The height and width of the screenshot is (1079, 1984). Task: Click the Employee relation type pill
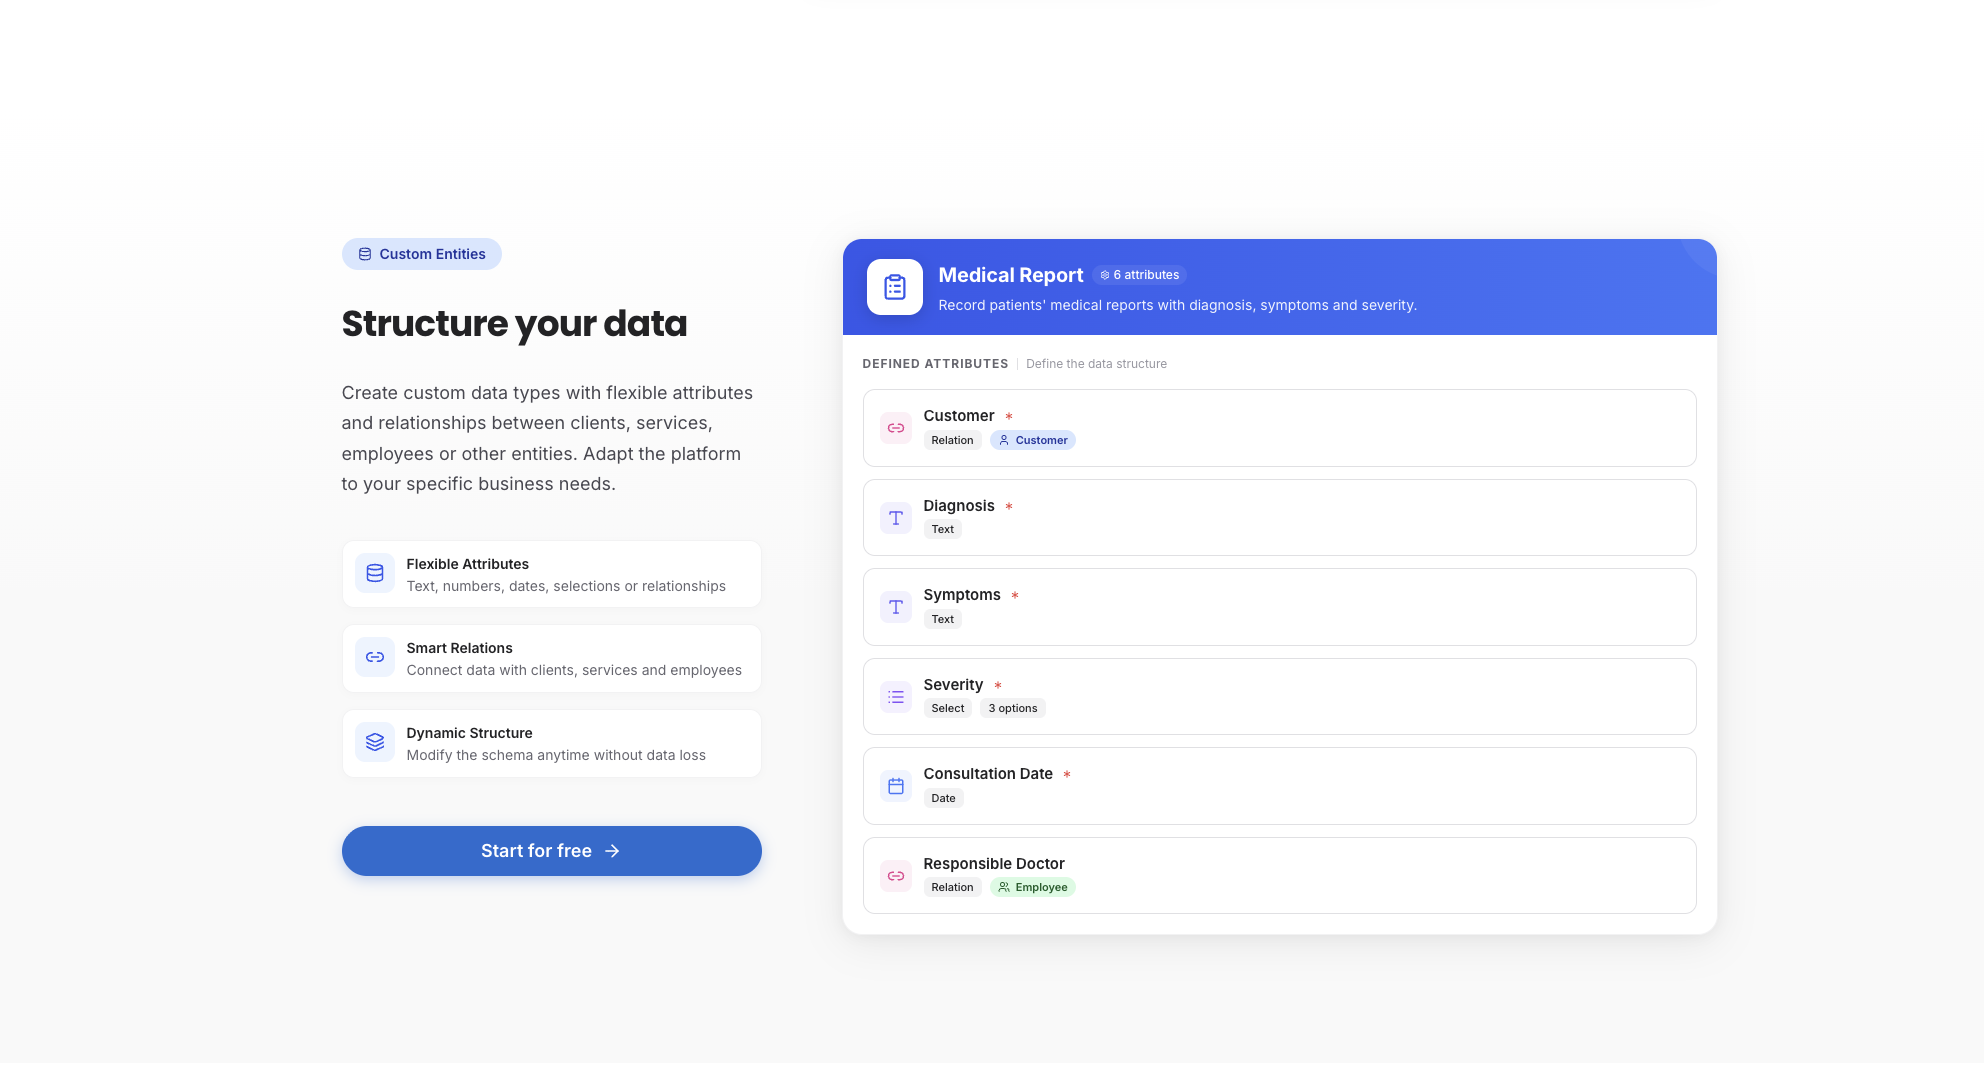click(1032, 887)
